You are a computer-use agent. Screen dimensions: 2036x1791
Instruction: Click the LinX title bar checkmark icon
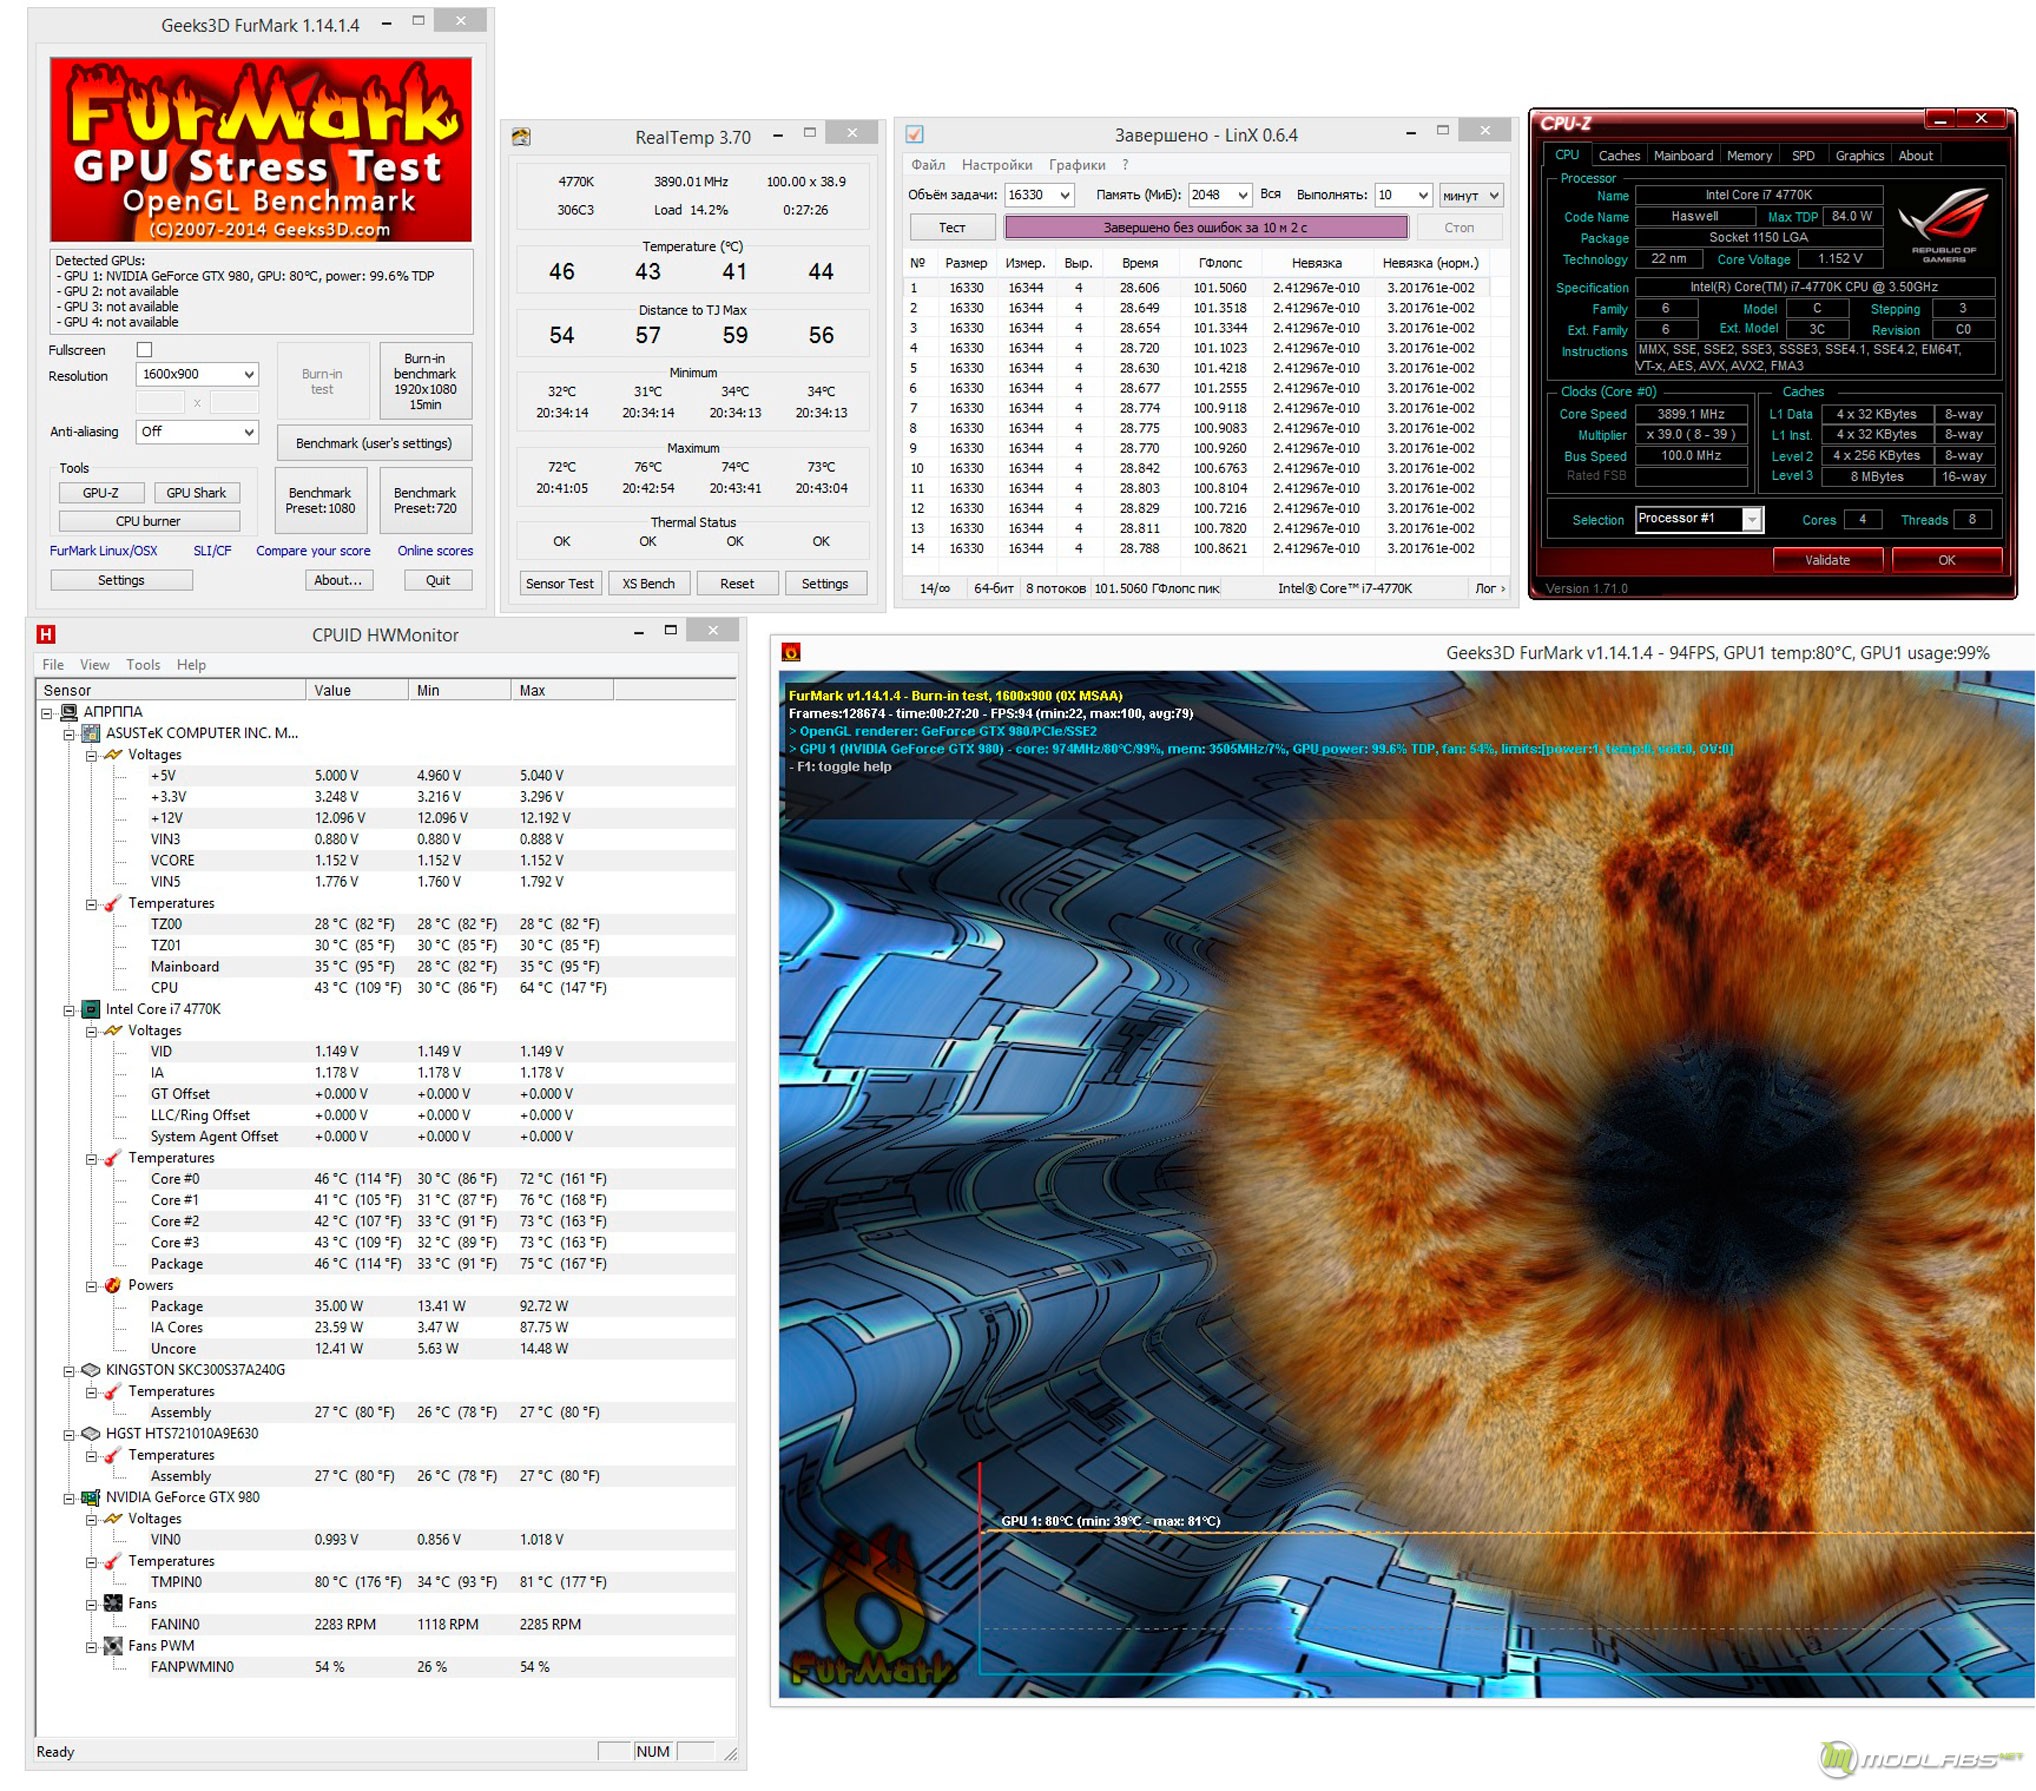pos(914,134)
